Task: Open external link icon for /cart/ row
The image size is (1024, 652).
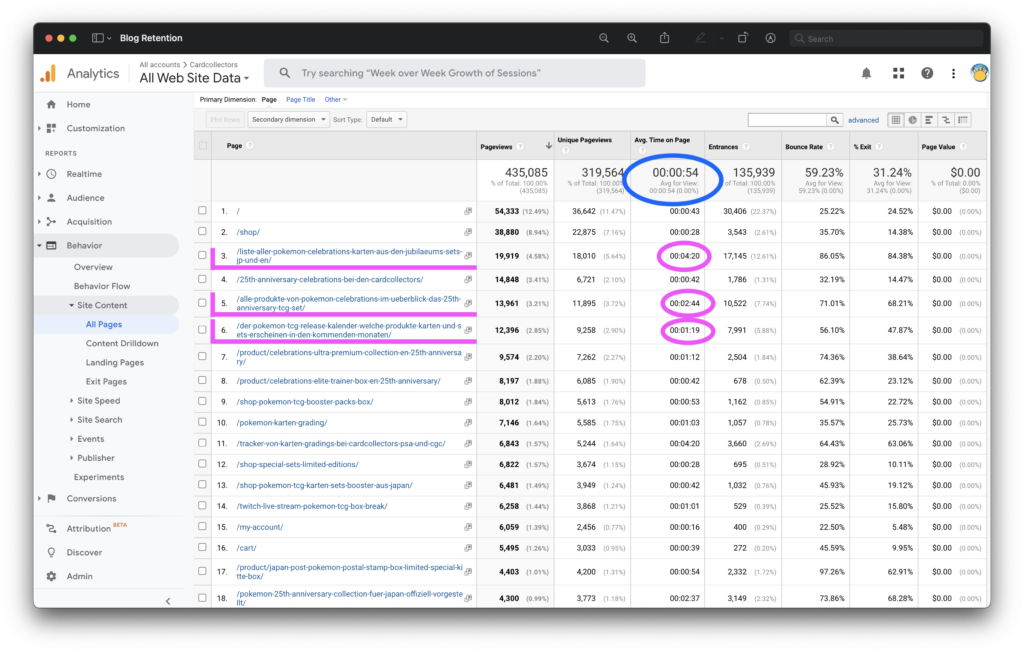Action: pos(468,547)
